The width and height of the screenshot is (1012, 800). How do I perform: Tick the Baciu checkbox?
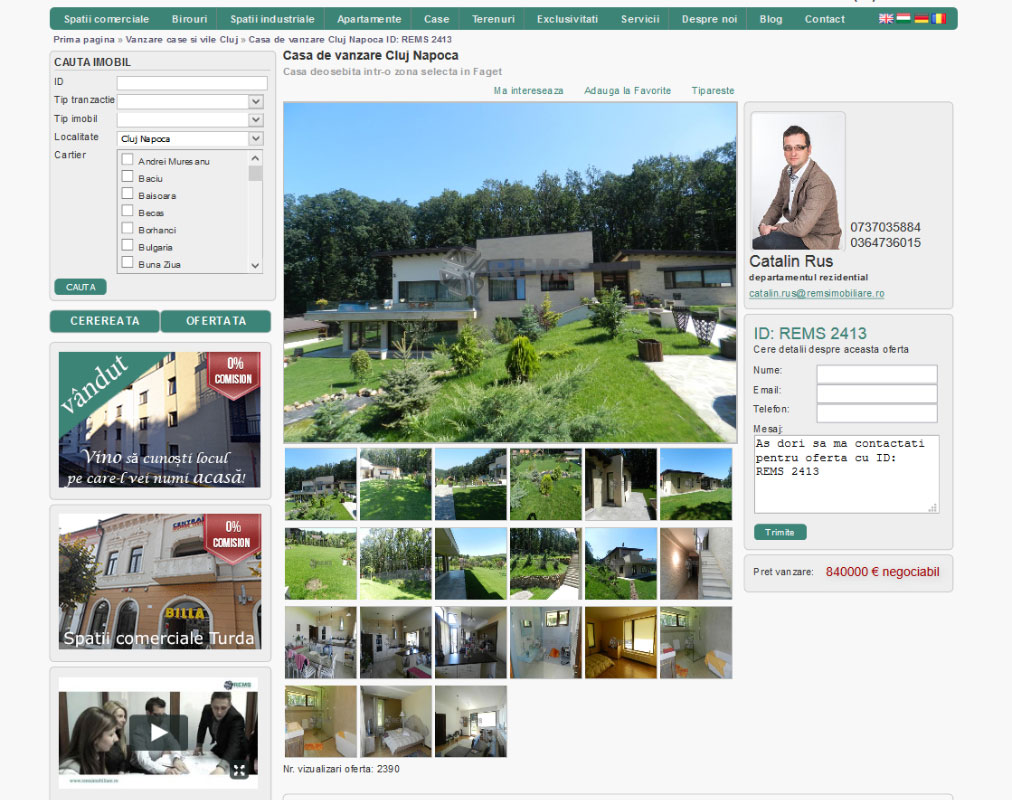click(x=127, y=177)
